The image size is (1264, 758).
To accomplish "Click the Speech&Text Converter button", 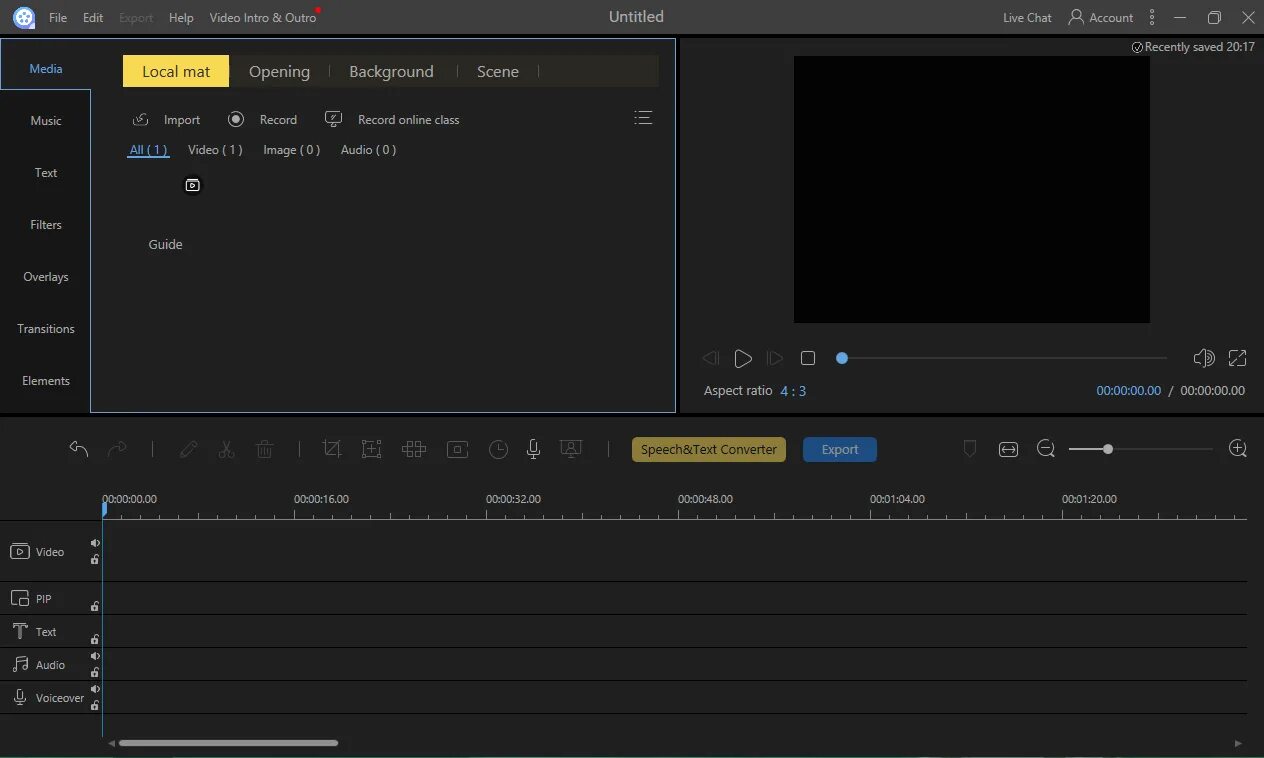I will [x=709, y=450].
